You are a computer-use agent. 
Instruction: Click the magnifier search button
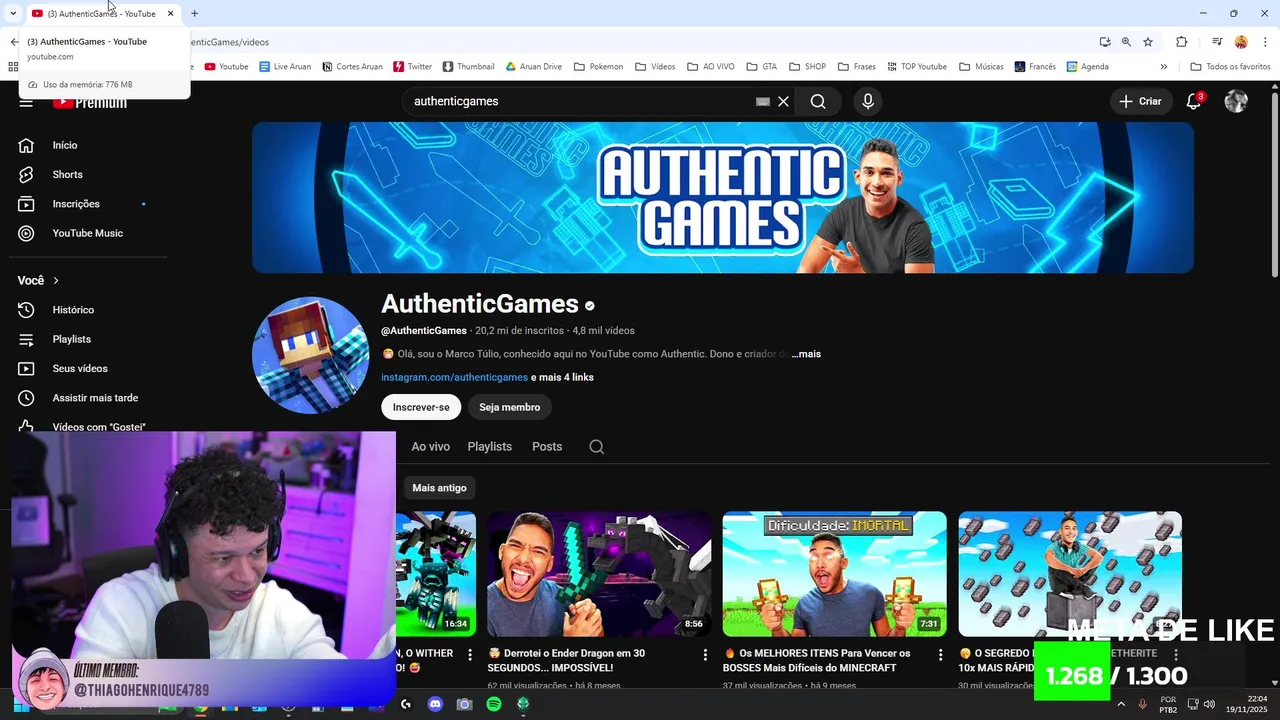click(x=818, y=101)
